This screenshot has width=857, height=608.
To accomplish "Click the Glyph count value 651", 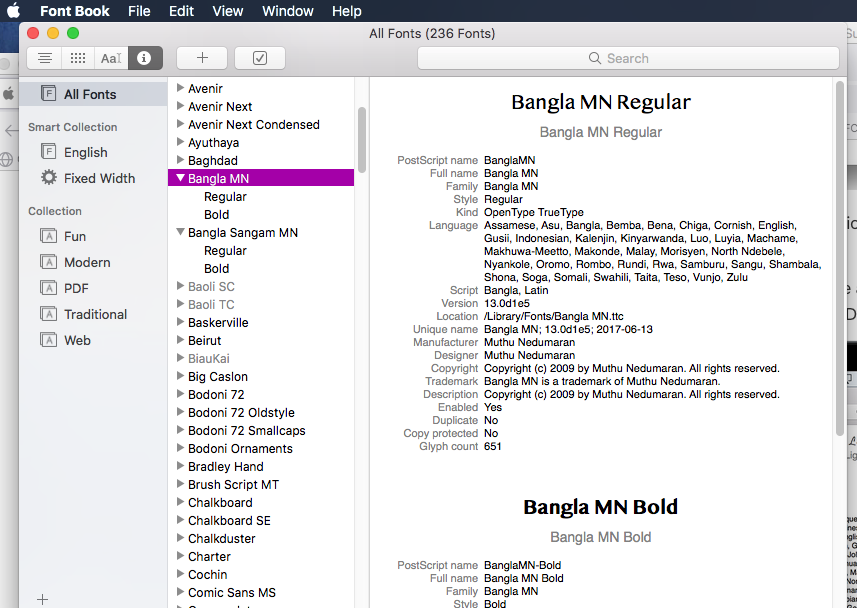I will coord(492,446).
